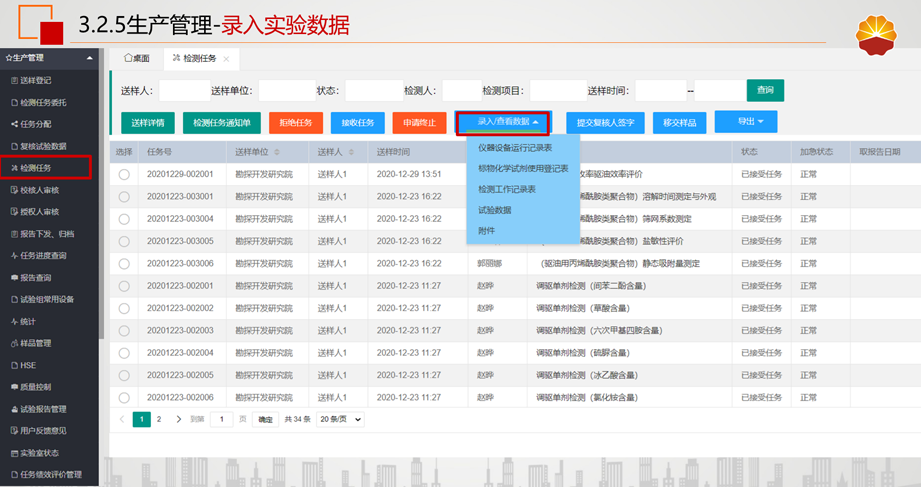Select radio for task 20201223-003006
Image resolution: width=921 pixels, height=487 pixels.
click(x=124, y=264)
